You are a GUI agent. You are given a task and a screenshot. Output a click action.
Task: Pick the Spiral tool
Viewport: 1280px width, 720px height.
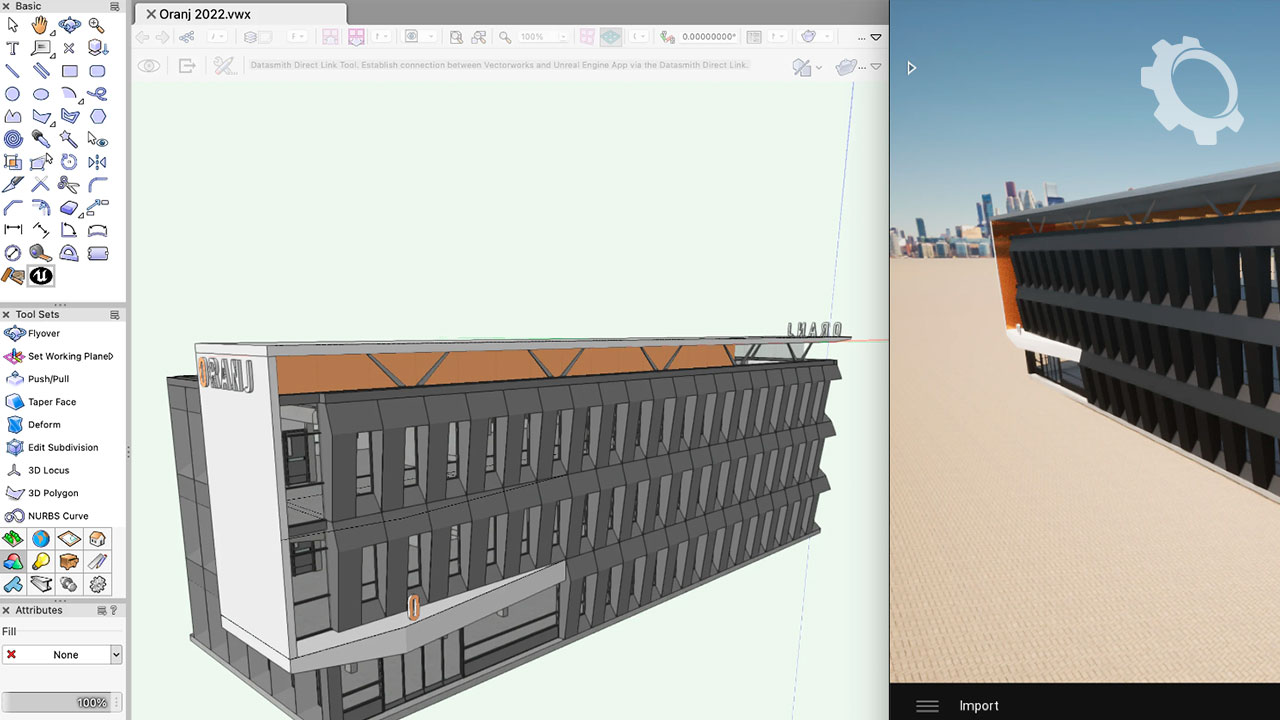click(13, 139)
